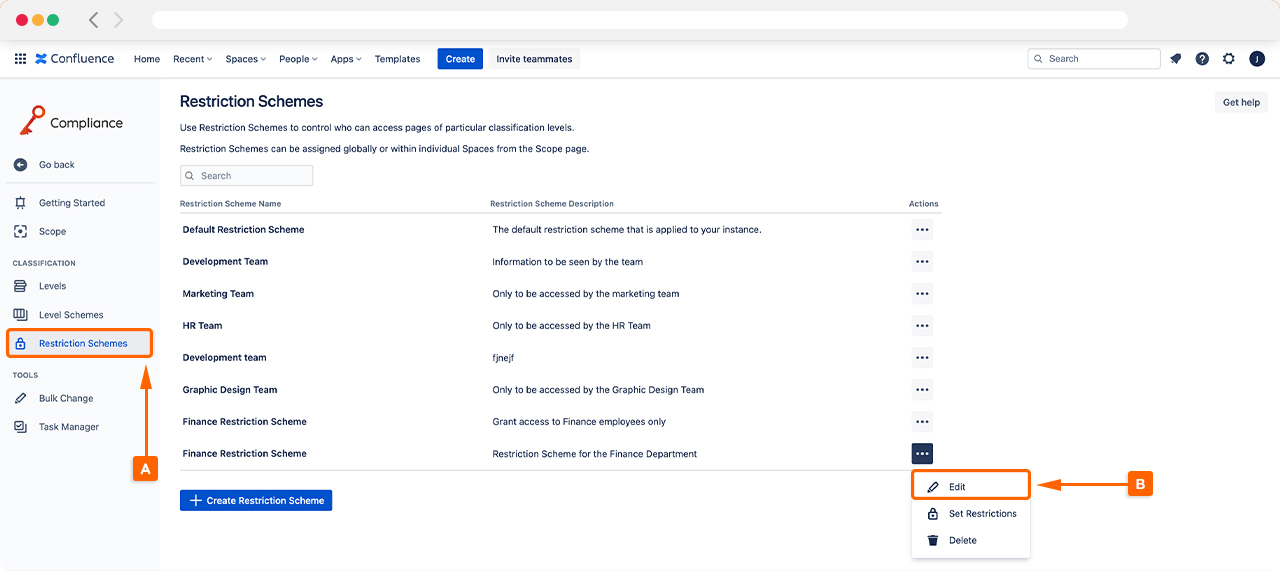
Task: Click the Invite teammates button
Action: click(x=534, y=59)
